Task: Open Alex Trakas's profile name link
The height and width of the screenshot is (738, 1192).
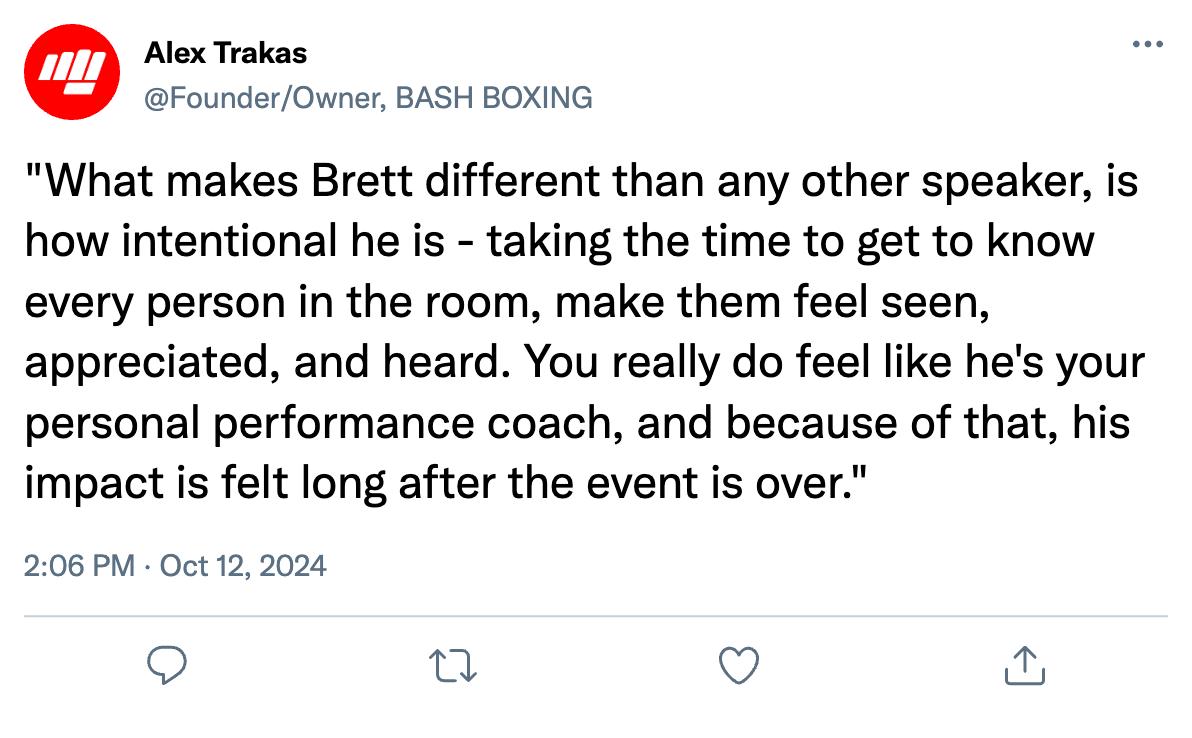Action: click(x=226, y=52)
